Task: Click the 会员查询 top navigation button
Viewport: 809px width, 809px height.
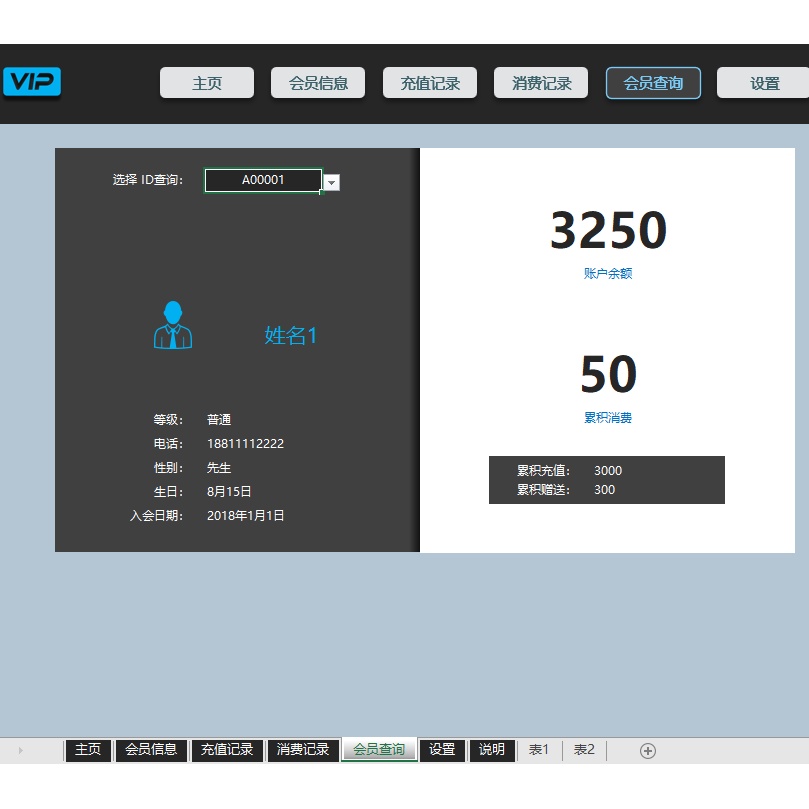Action: [653, 83]
